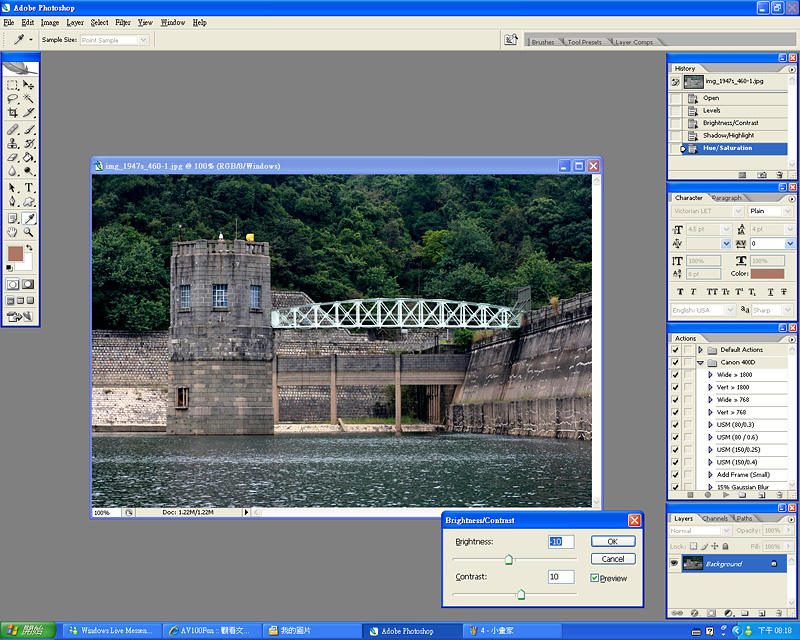
Task: Activate the Hand tool
Action: (13, 232)
